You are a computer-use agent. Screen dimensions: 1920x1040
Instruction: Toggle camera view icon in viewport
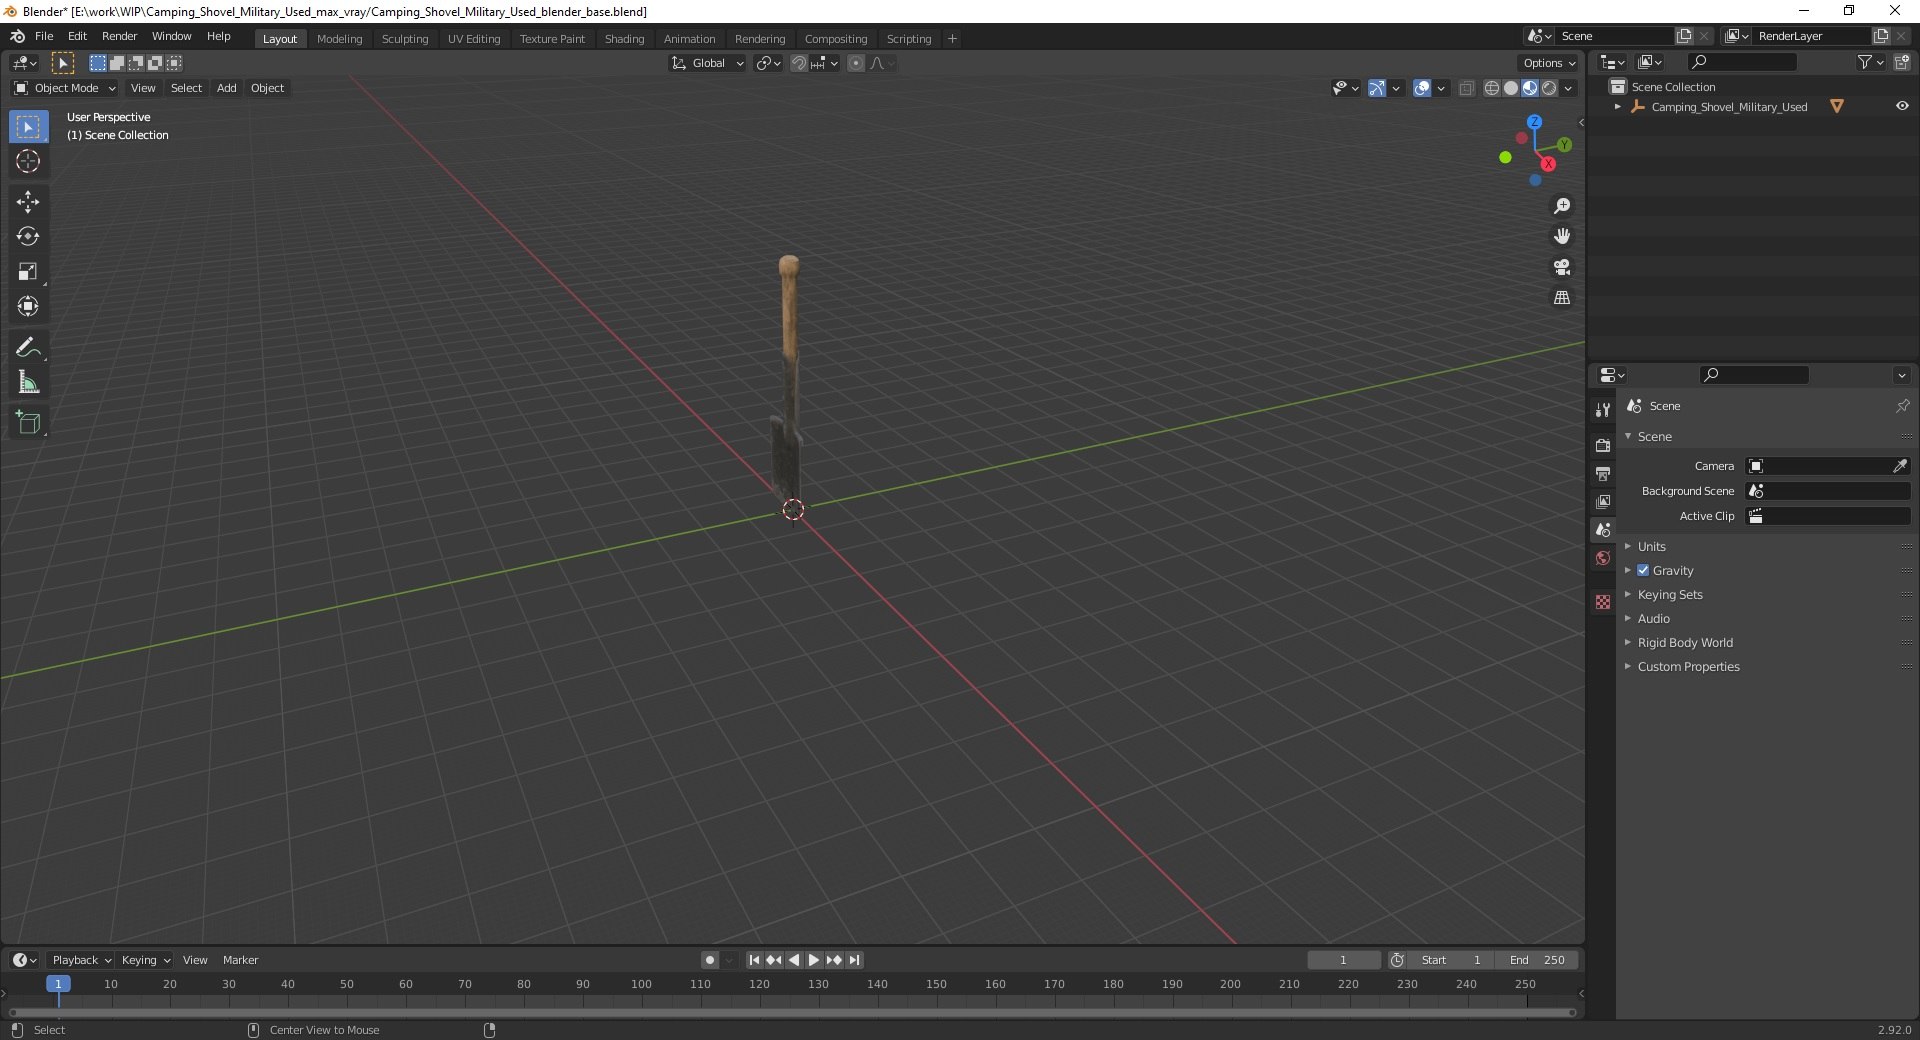tap(1562, 267)
